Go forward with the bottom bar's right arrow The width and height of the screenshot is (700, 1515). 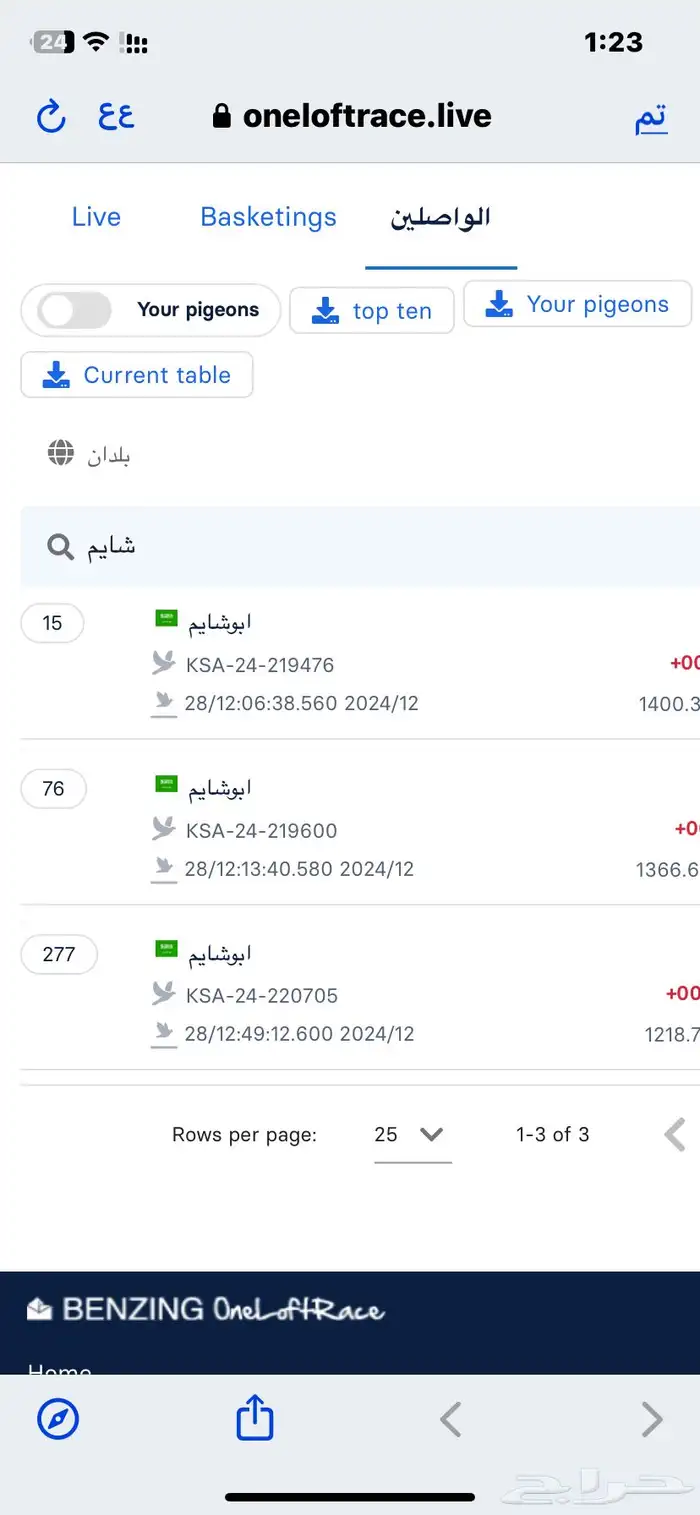pos(652,1419)
